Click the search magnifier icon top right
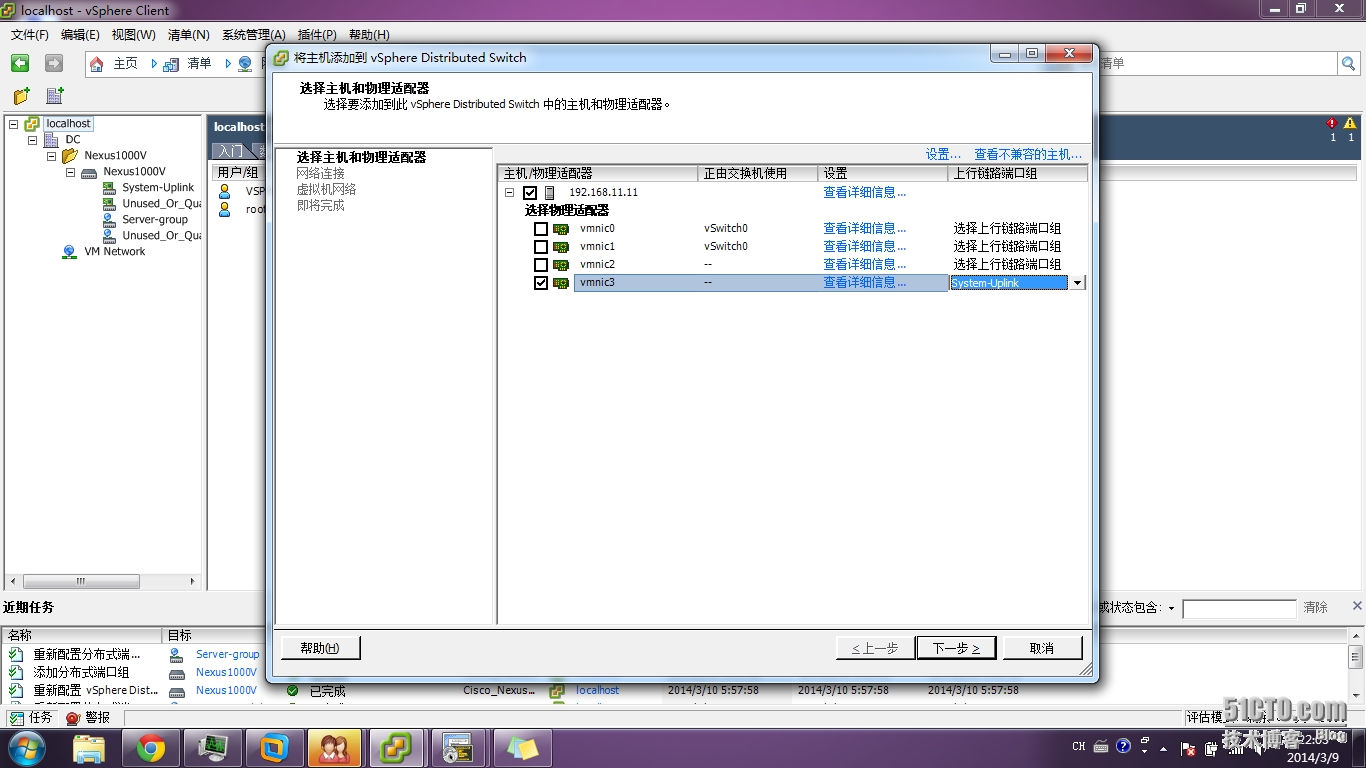This screenshot has width=1366, height=768. point(1349,64)
